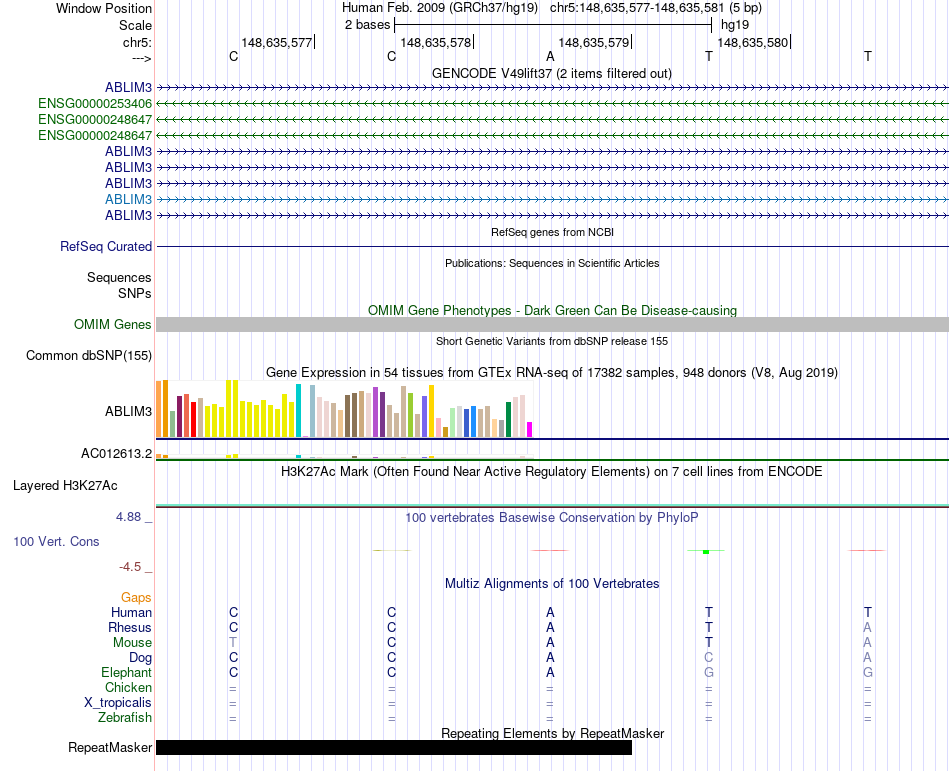950x771 pixels.
Task: Select the AC012613.2 expression label
Action: tap(116, 454)
